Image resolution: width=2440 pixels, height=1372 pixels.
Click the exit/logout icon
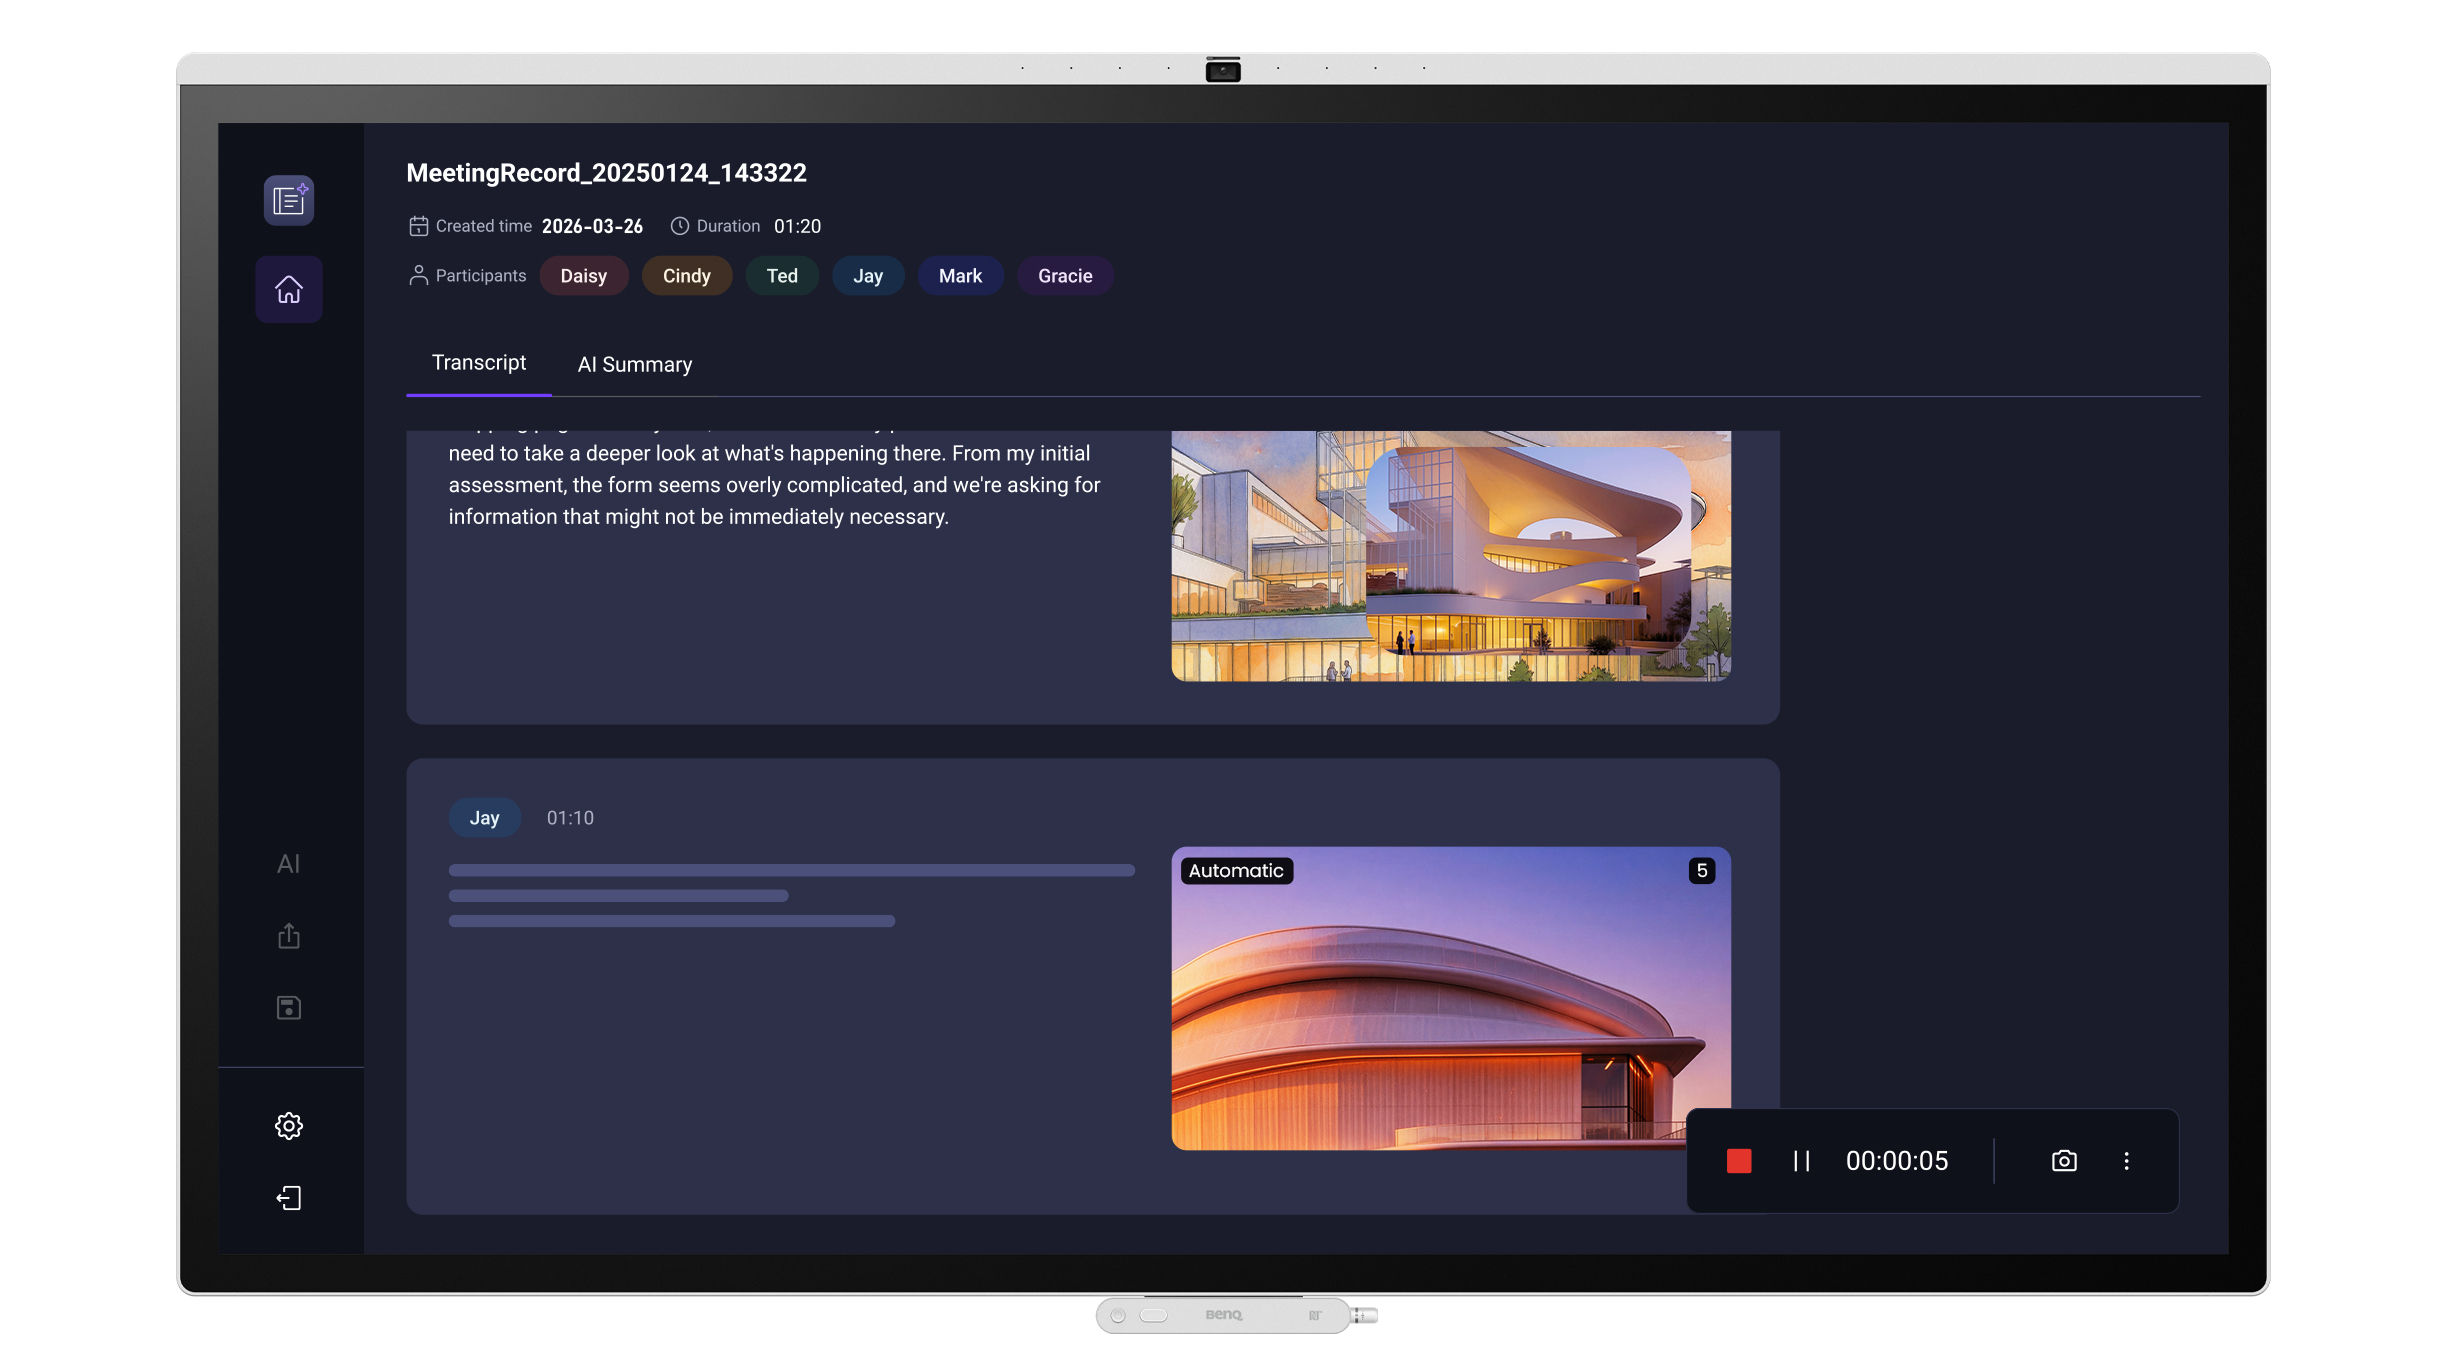pos(288,1197)
